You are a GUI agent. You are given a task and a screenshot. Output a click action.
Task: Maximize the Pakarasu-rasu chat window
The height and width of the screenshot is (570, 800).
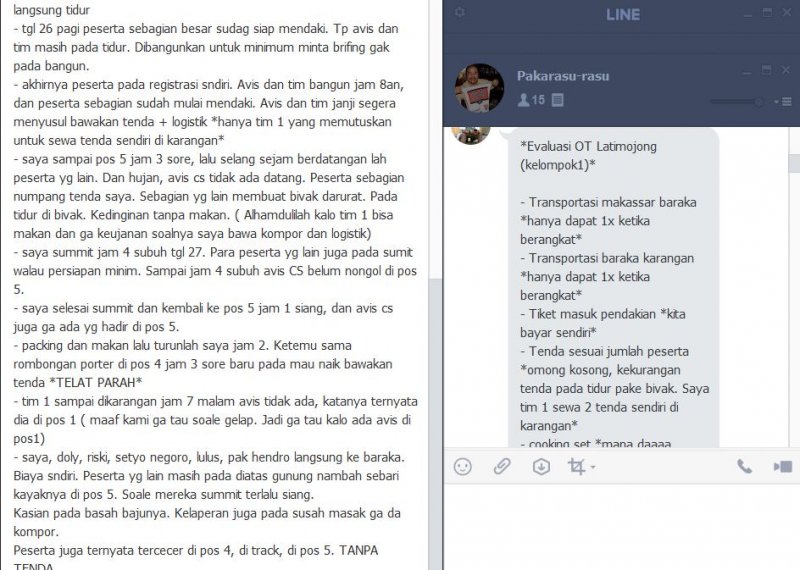pos(766,69)
